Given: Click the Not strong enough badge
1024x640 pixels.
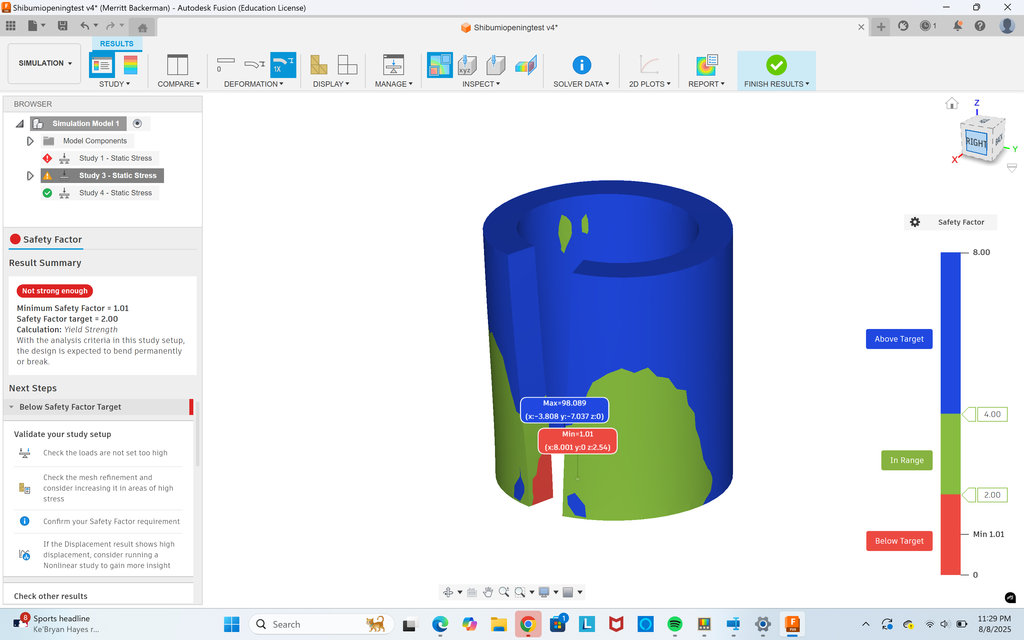Looking at the screenshot, I should click(55, 291).
